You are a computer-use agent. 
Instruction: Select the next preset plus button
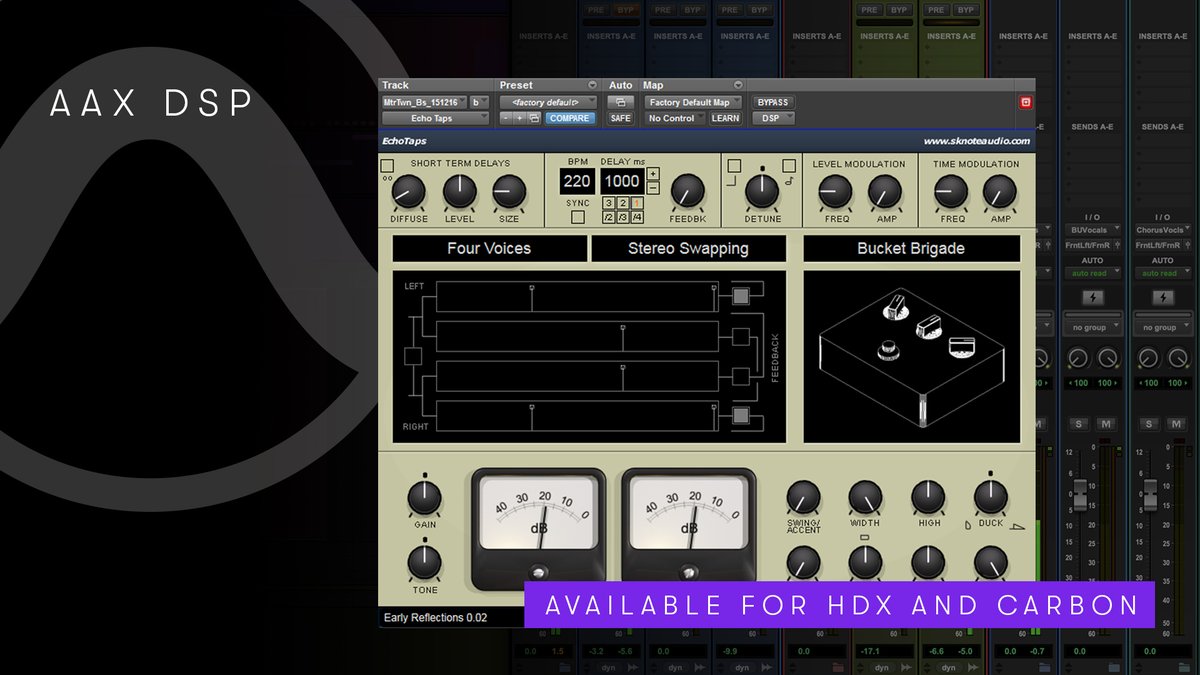click(520, 118)
